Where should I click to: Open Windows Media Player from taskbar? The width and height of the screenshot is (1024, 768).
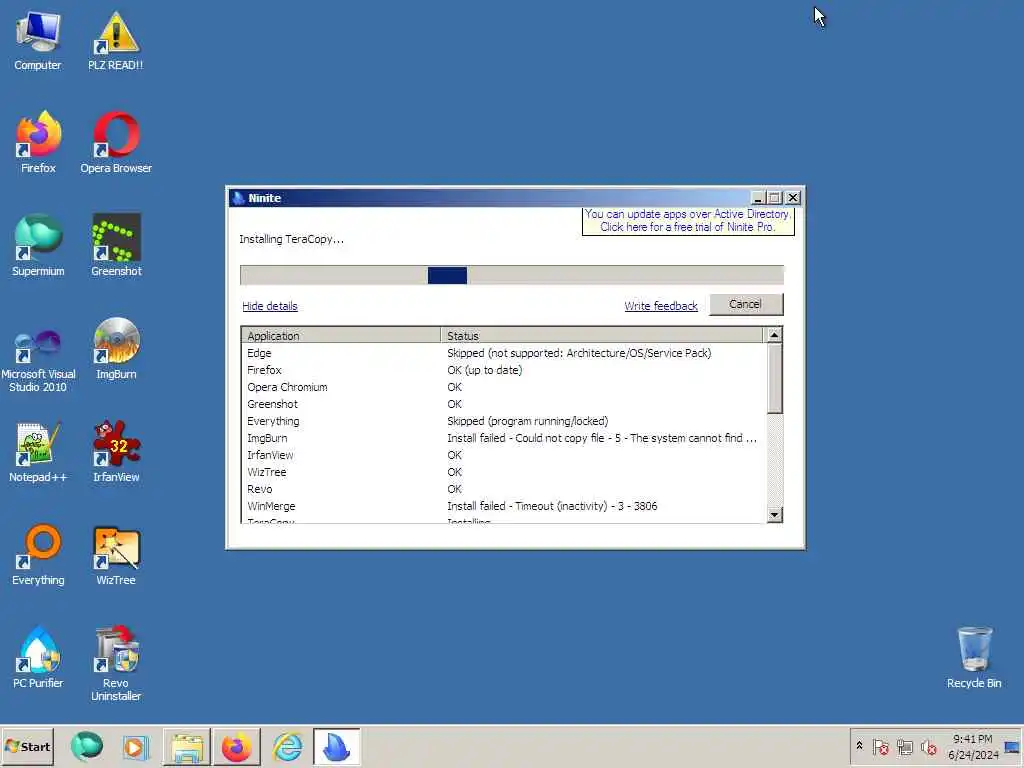[x=136, y=746]
